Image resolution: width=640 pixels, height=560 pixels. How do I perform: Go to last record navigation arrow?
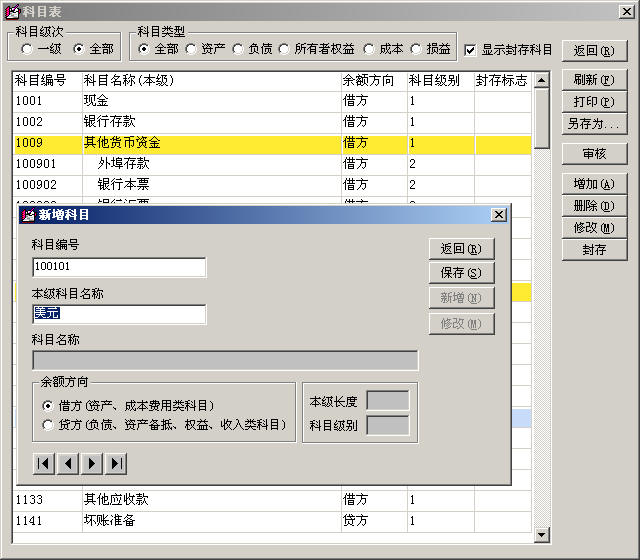116,463
